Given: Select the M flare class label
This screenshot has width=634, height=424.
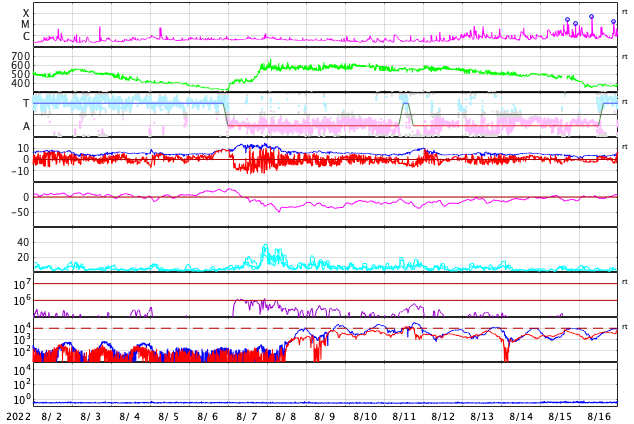Looking at the screenshot, I should [x=25, y=25].
